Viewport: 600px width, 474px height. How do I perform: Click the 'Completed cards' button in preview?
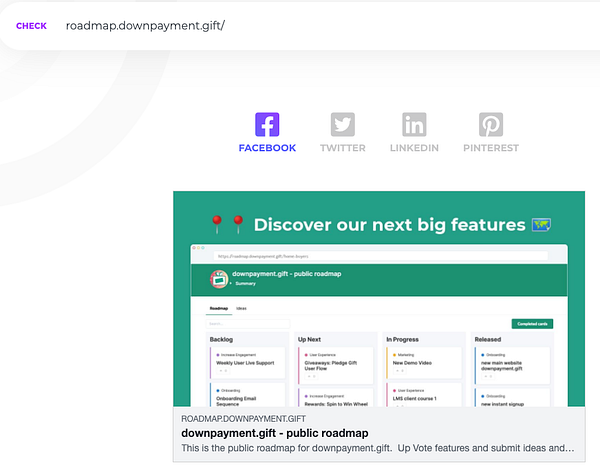tap(532, 324)
